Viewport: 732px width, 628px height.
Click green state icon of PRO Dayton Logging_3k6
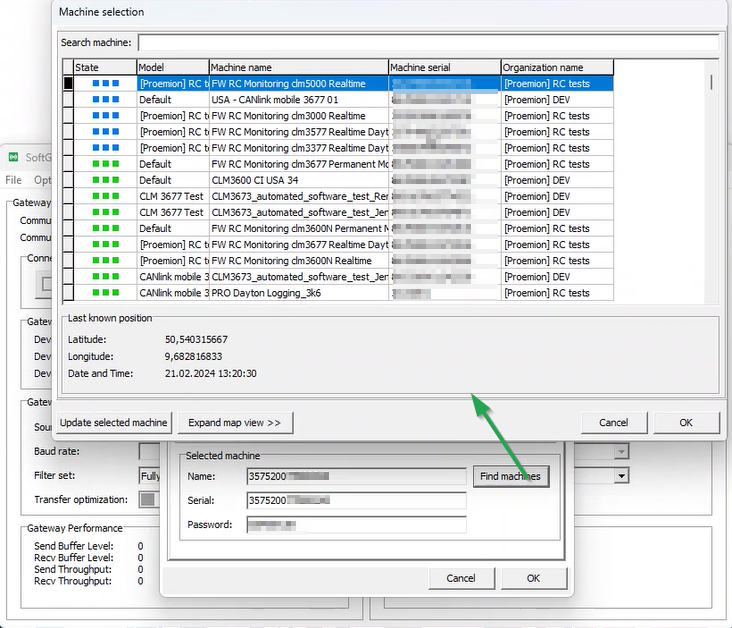pyautogui.click(x=106, y=293)
